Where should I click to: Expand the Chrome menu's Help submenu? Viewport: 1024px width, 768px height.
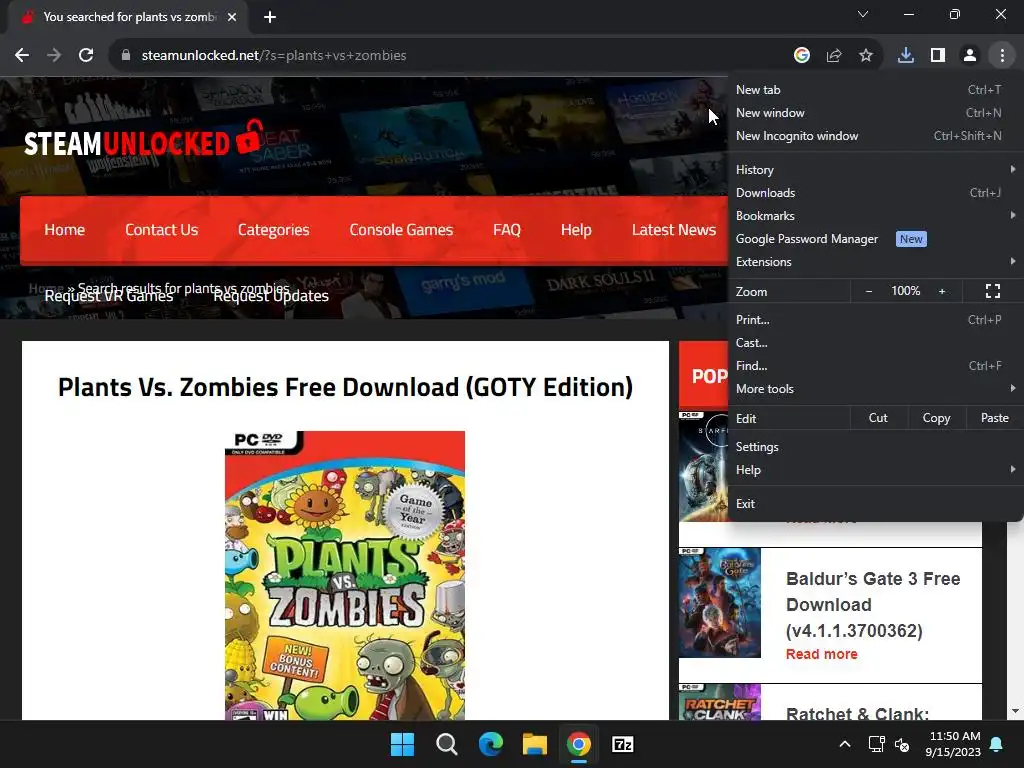click(875, 470)
